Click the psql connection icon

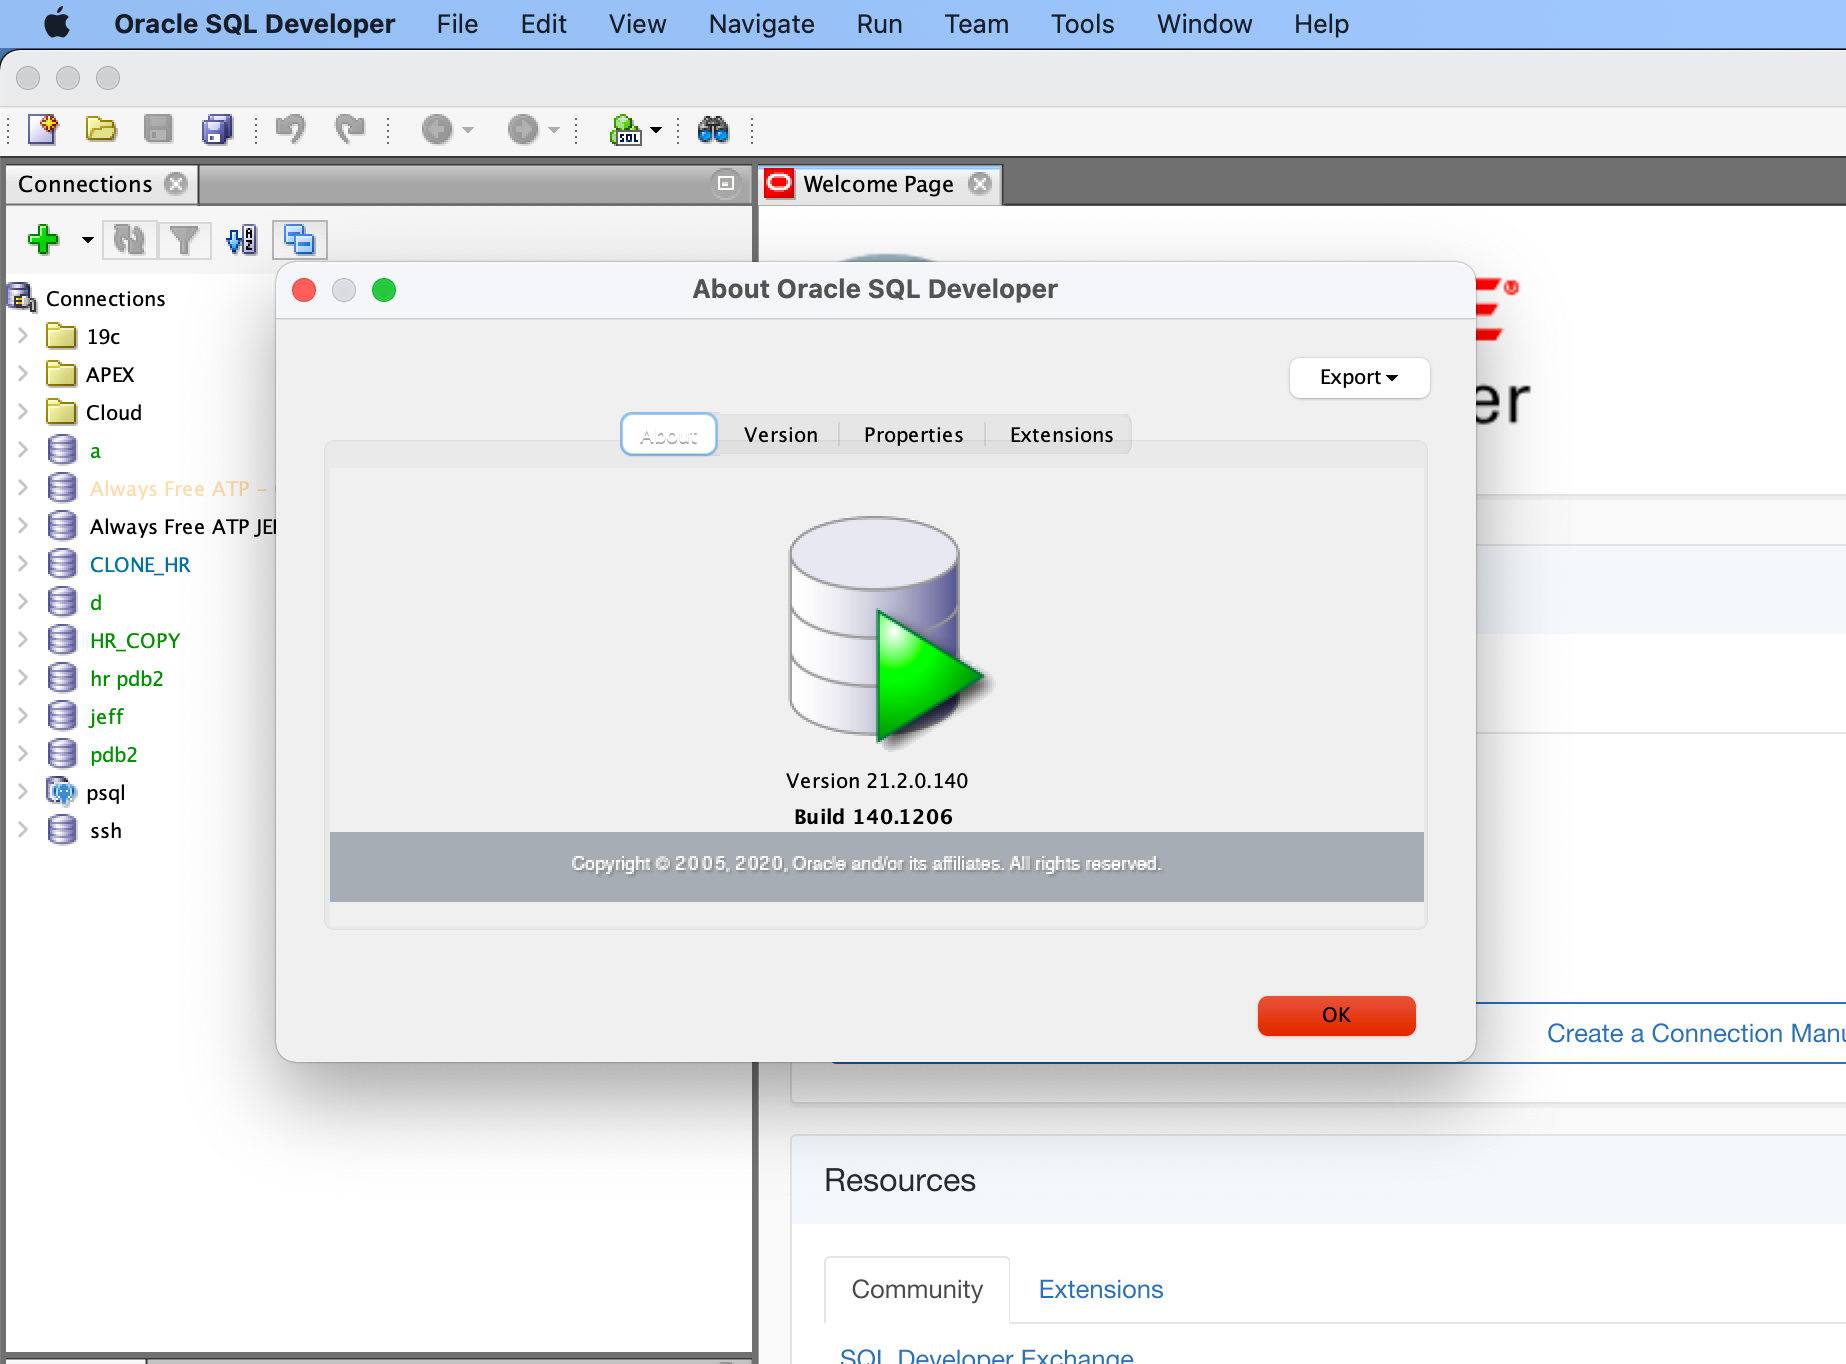[x=62, y=793]
